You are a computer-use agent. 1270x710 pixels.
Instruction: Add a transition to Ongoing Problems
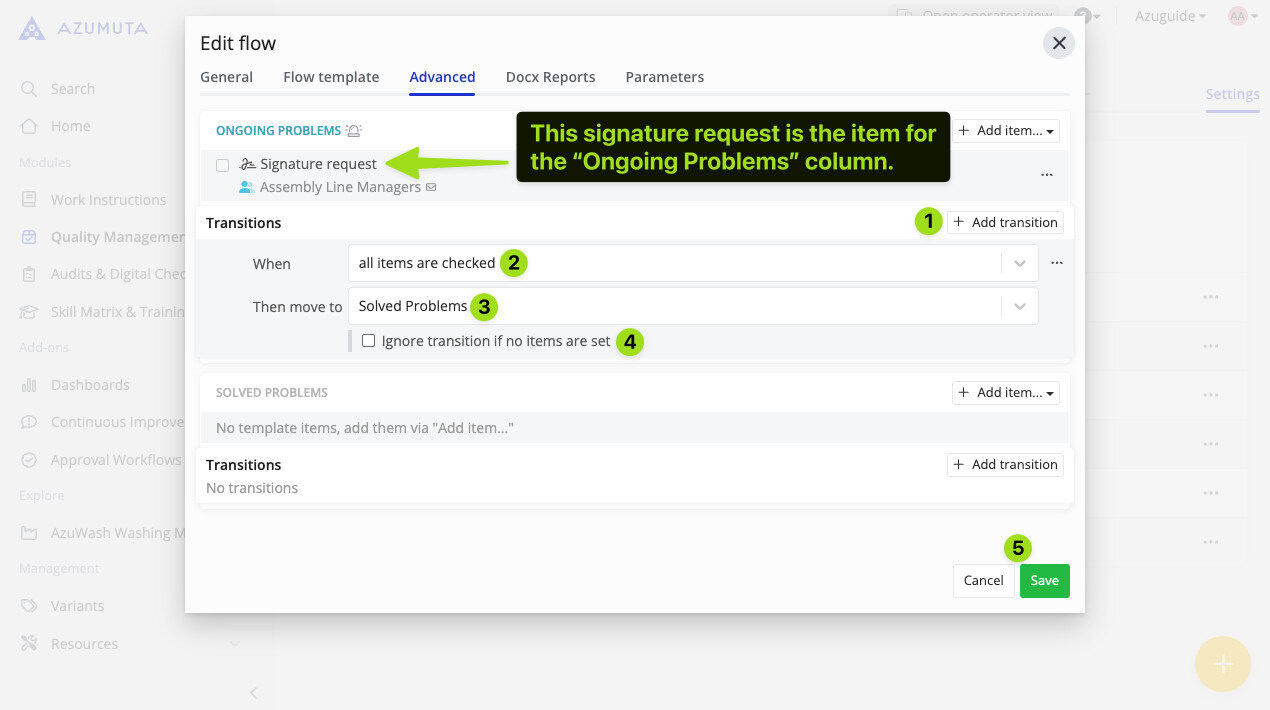coord(1005,222)
